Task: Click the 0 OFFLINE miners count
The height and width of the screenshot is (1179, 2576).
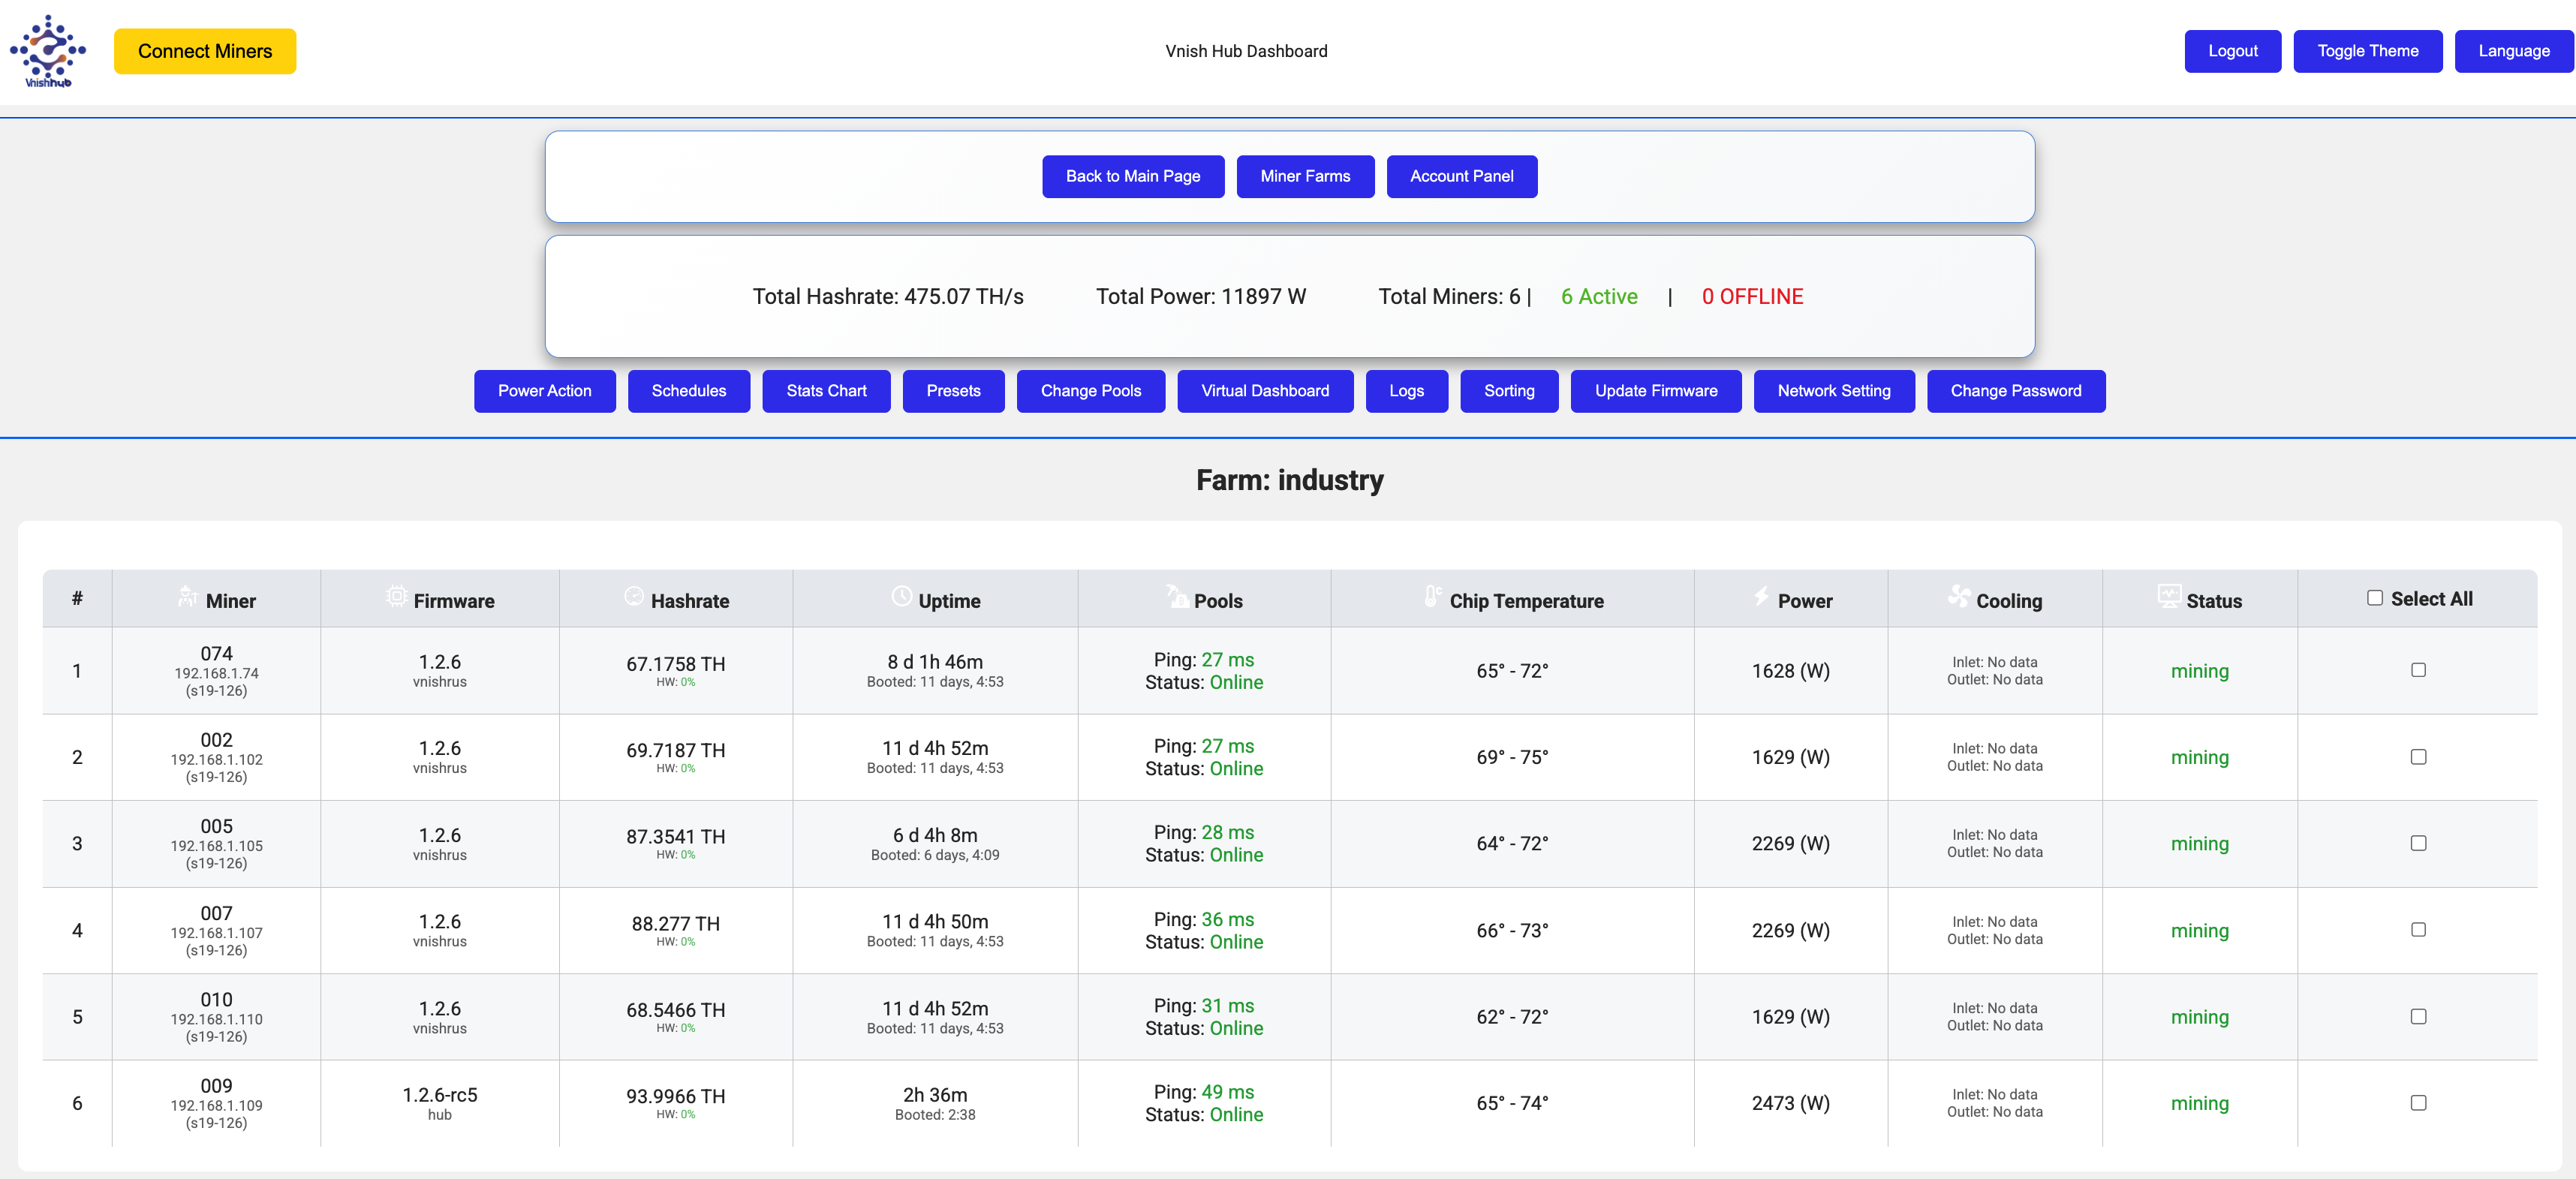Action: [x=1752, y=297]
